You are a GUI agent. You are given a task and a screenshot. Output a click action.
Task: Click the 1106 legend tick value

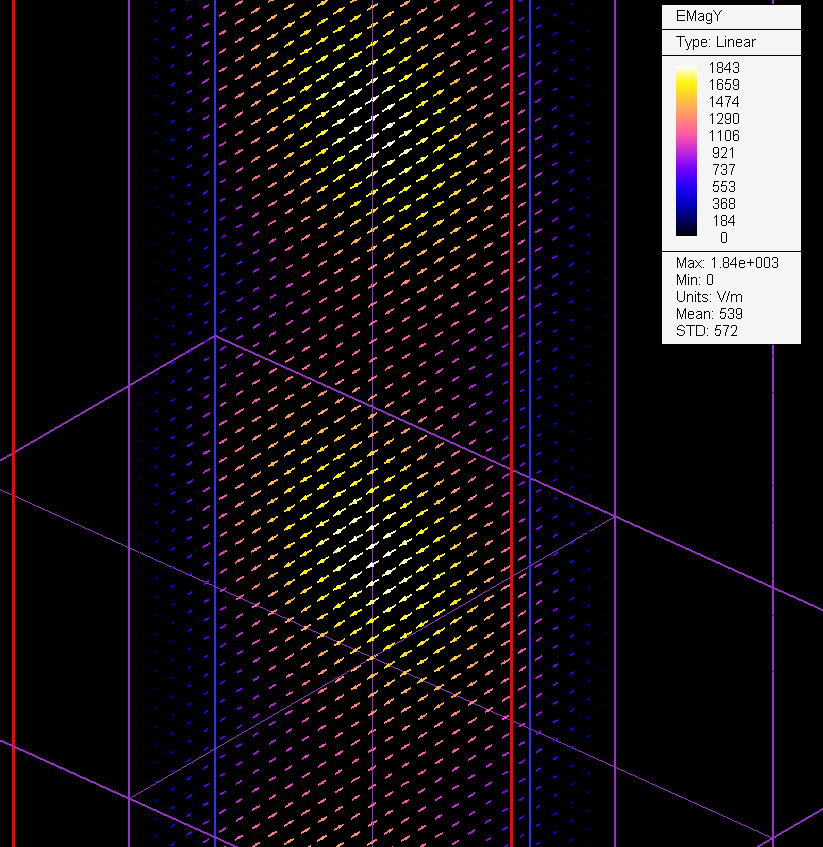click(x=723, y=136)
